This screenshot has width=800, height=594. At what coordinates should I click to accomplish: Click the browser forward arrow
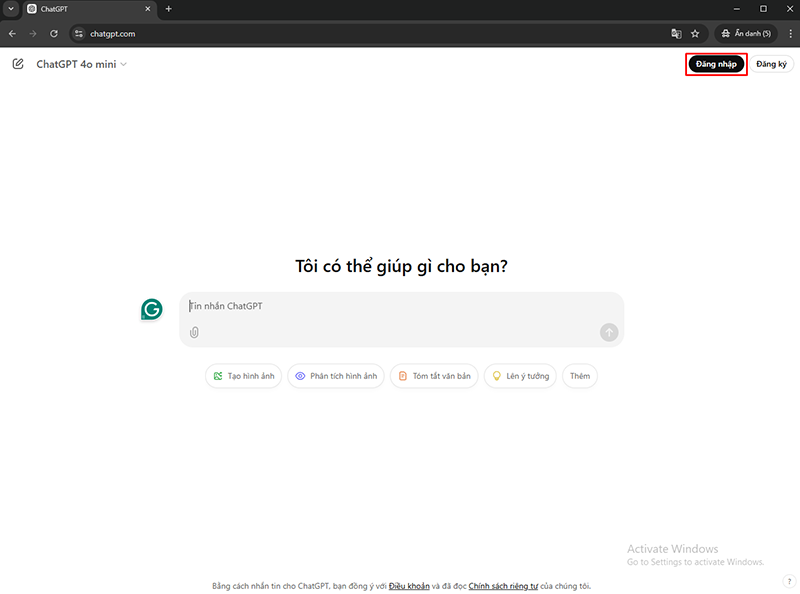coord(33,34)
